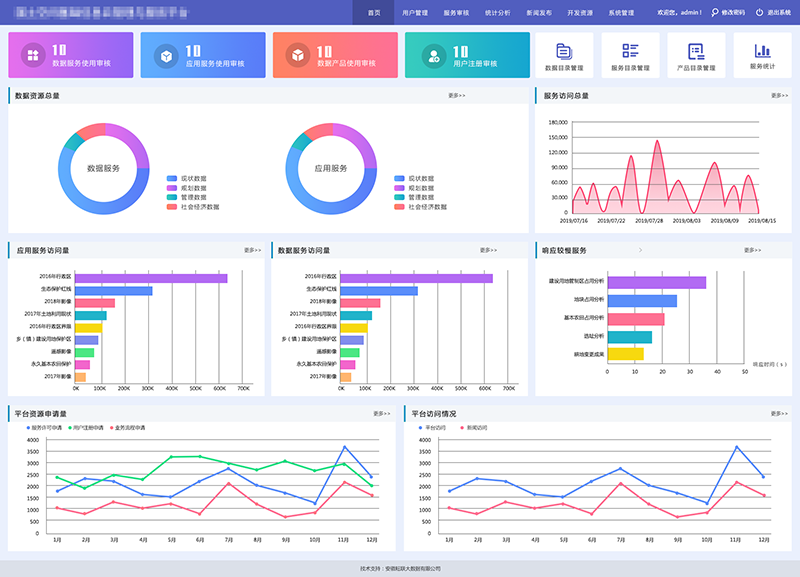
Task: Toggle 服务许可申请 legend series
Action: click(44, 428)
